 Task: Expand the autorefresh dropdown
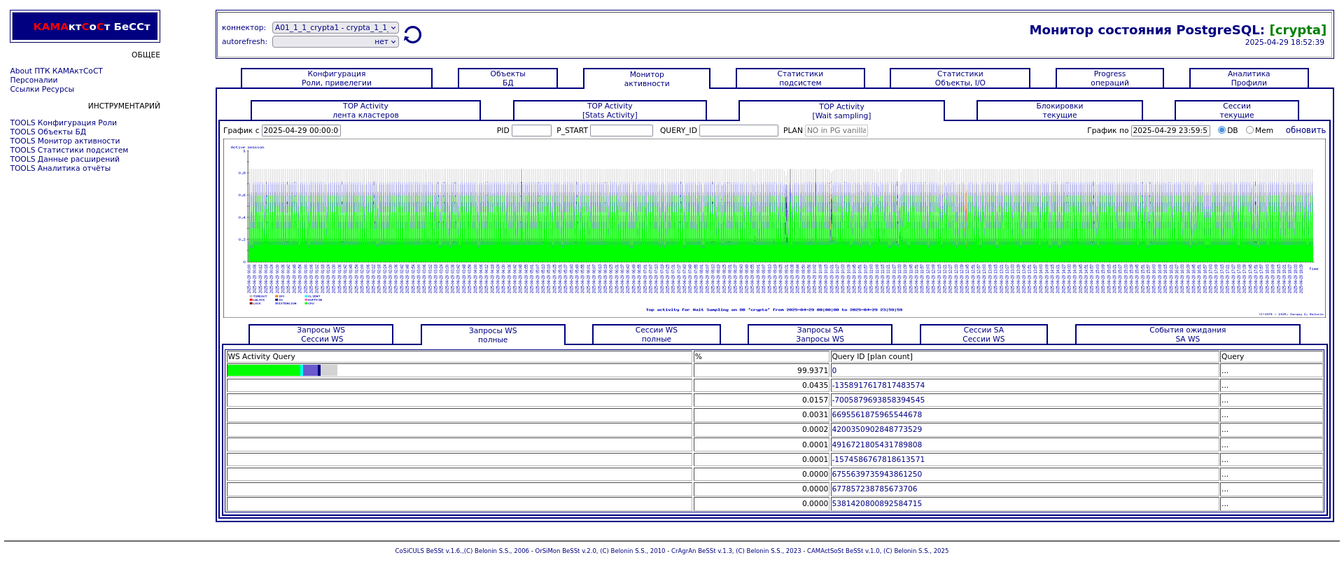335,42
